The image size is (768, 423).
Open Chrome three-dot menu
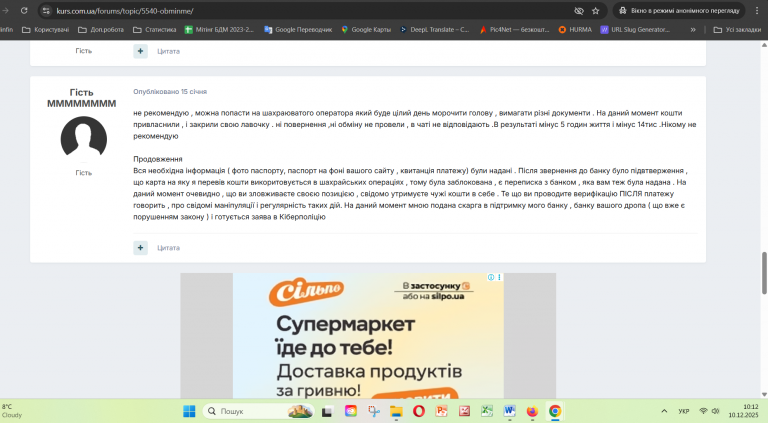pos(757,10)
